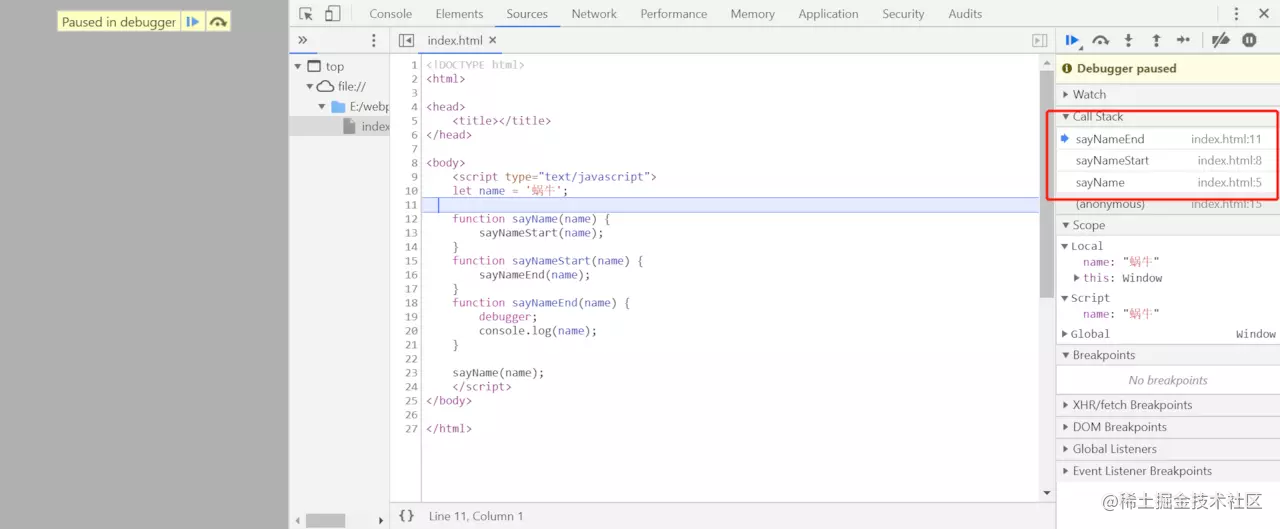This screenshot has height=529, width=1280.
Task: Select the index file in navigator
Action: click(x=366, y=126)
